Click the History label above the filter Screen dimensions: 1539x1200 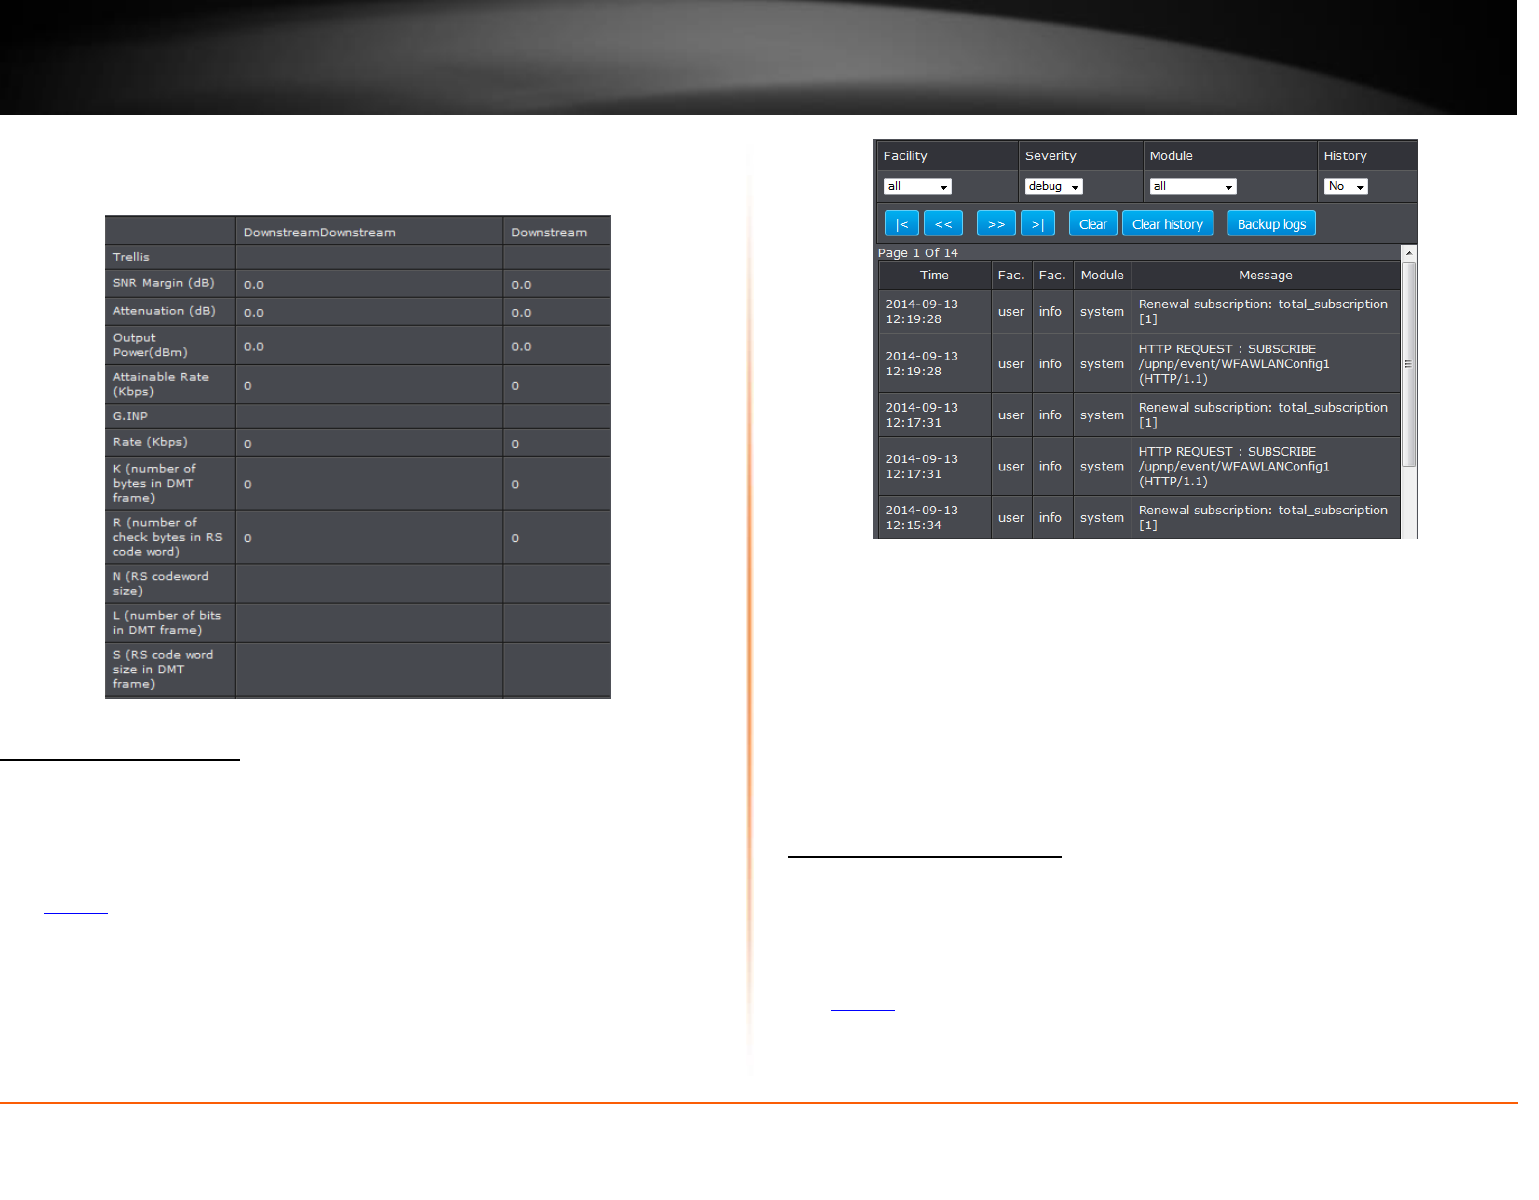pyautogui.click(x=1345, y=156)
